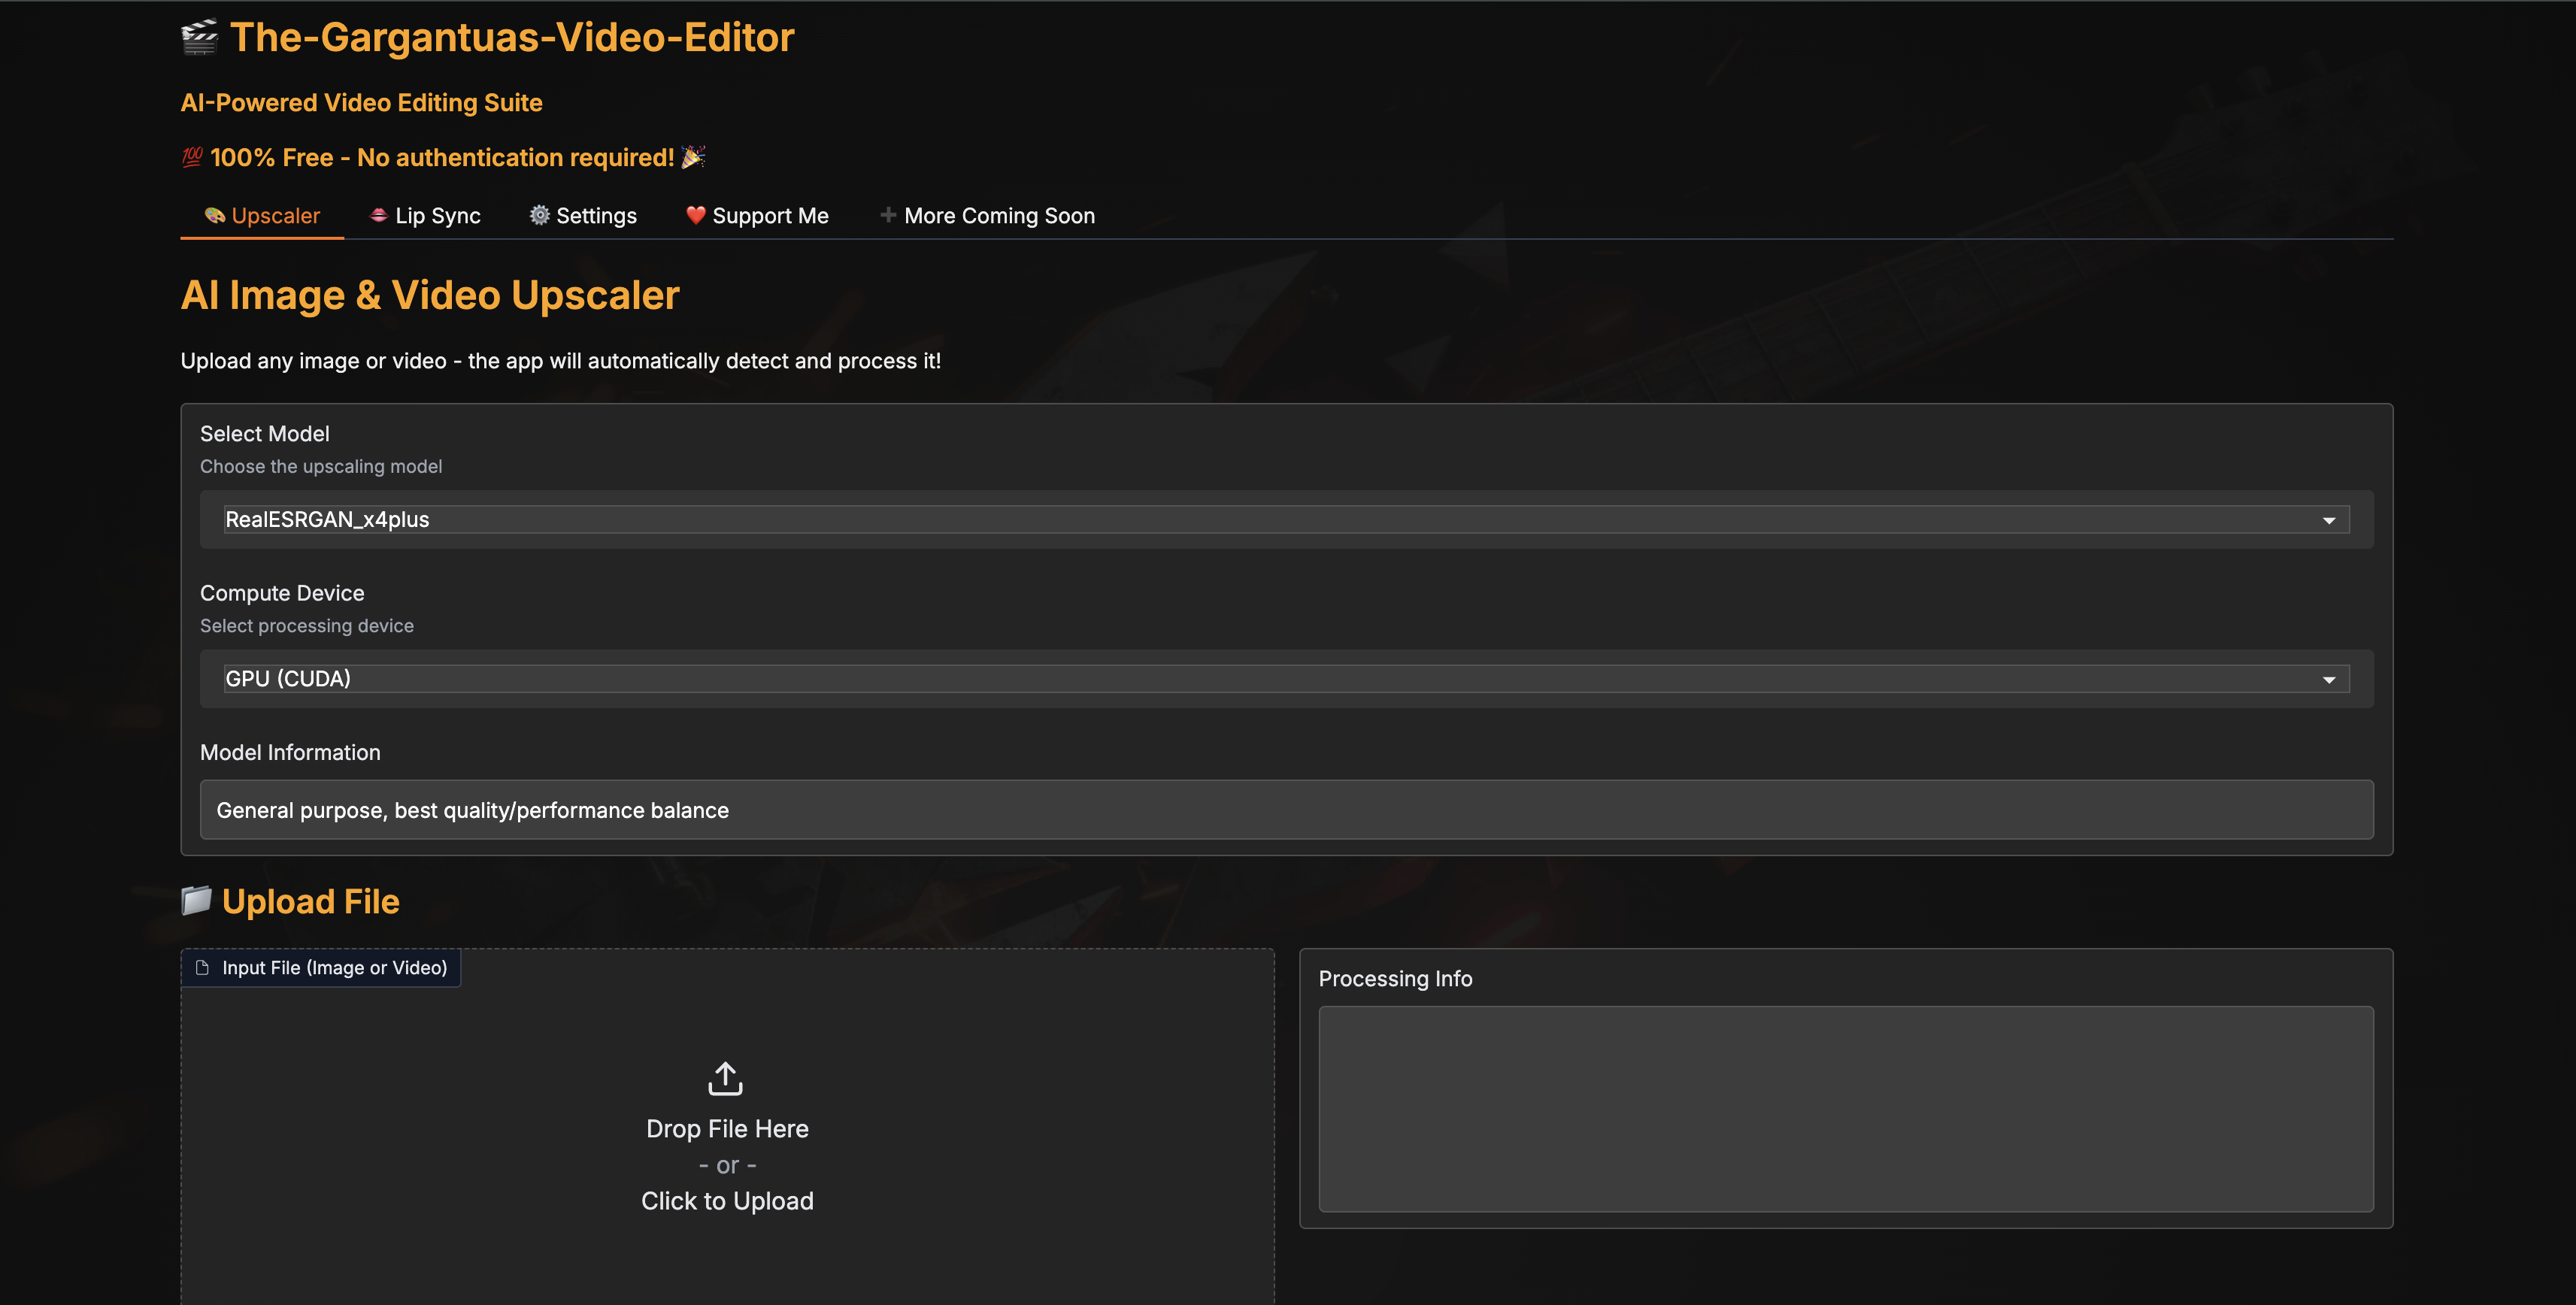
Task: Open the Settings tab
Action: point(583,216)
